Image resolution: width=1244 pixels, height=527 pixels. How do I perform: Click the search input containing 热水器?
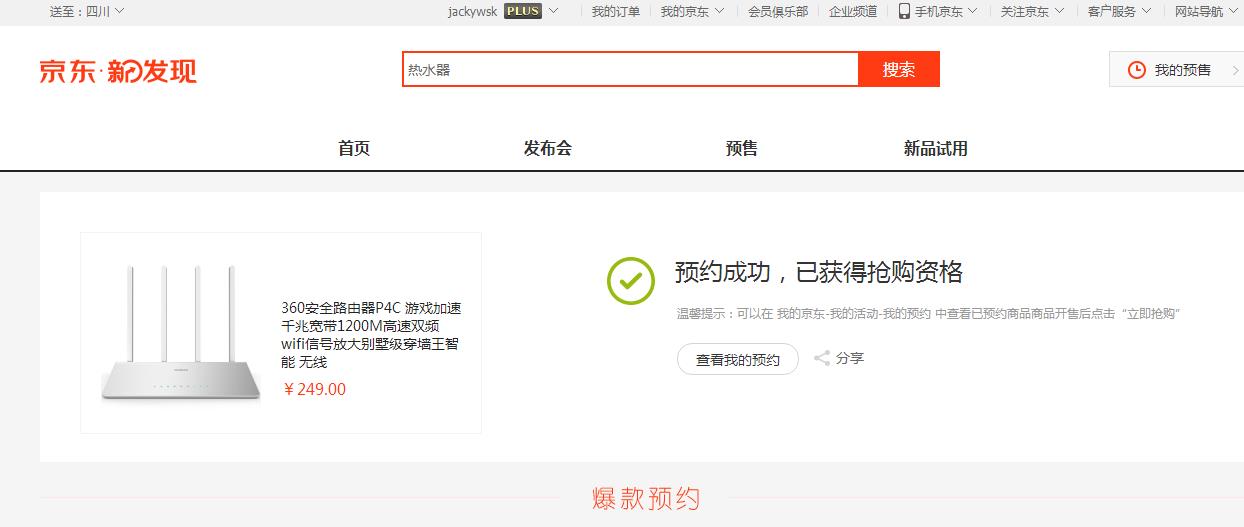tap(631, 69)
